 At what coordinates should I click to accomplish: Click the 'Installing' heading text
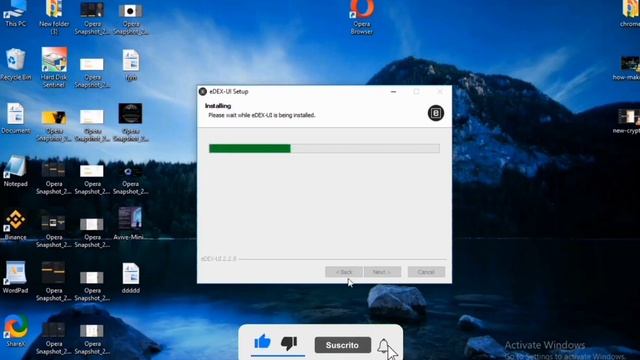(x=218, y=106)
